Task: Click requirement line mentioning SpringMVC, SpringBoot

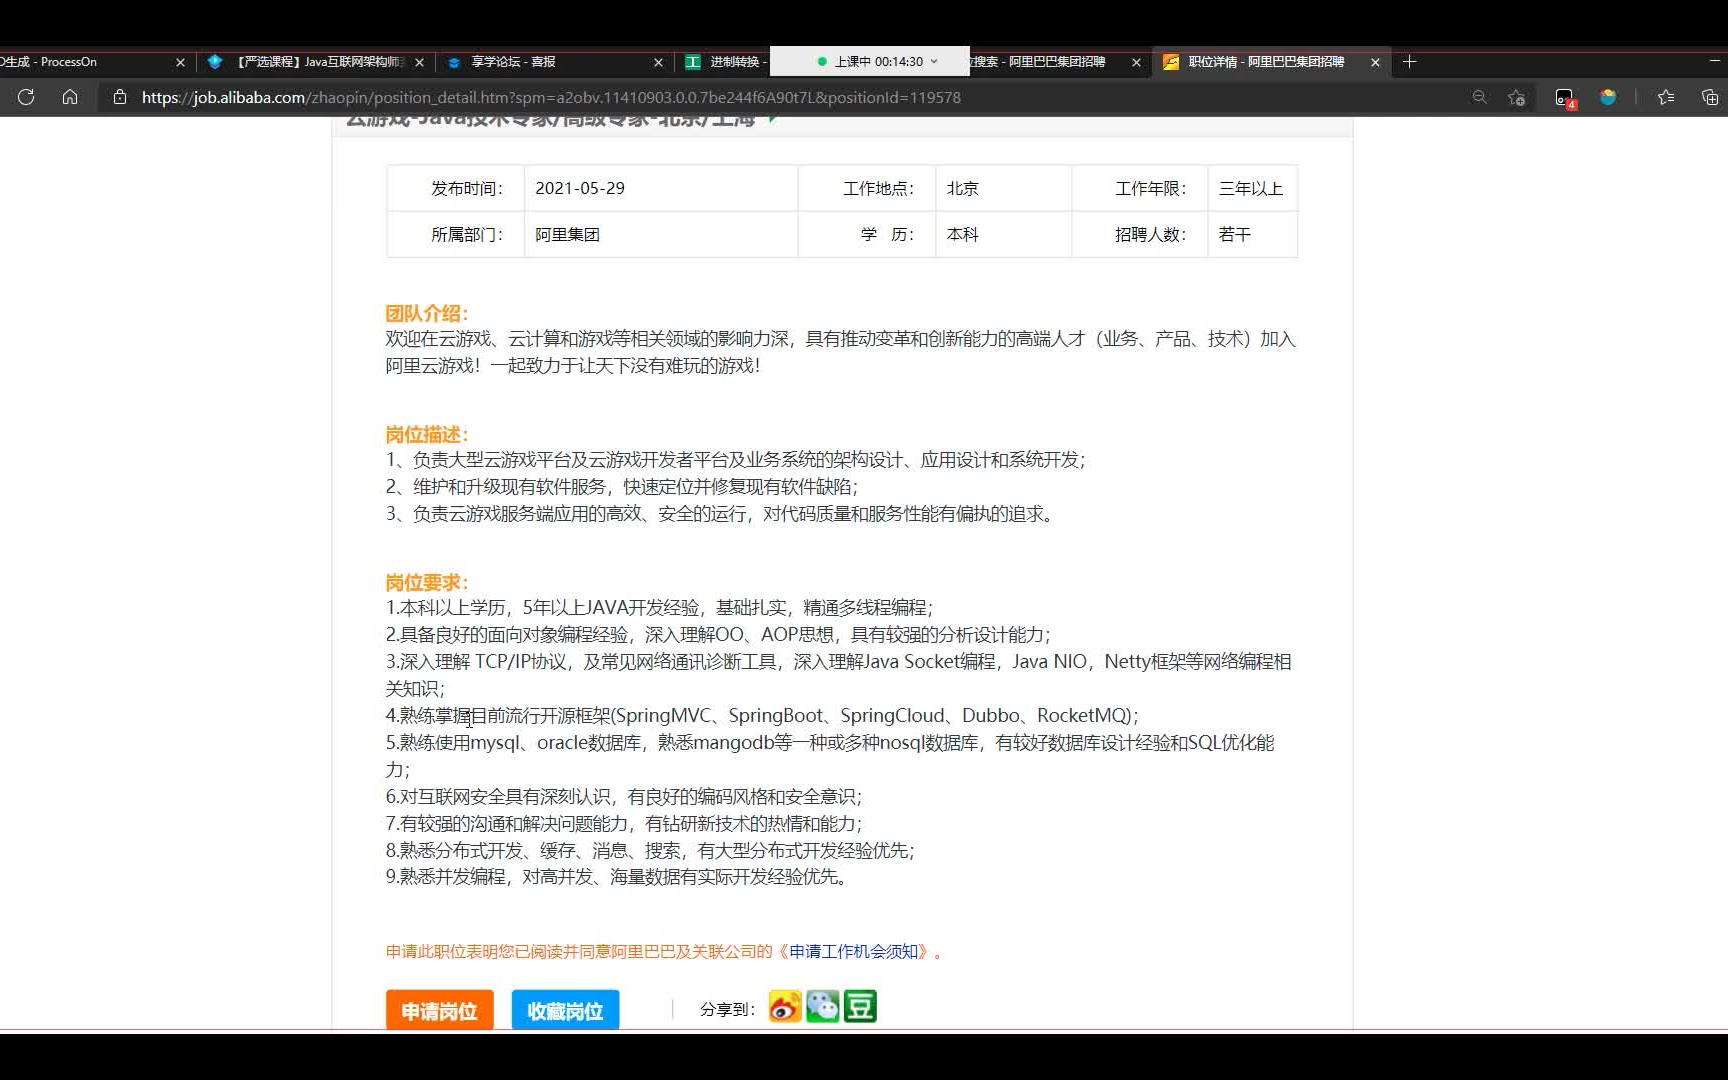Action: (x=762, y=716)
